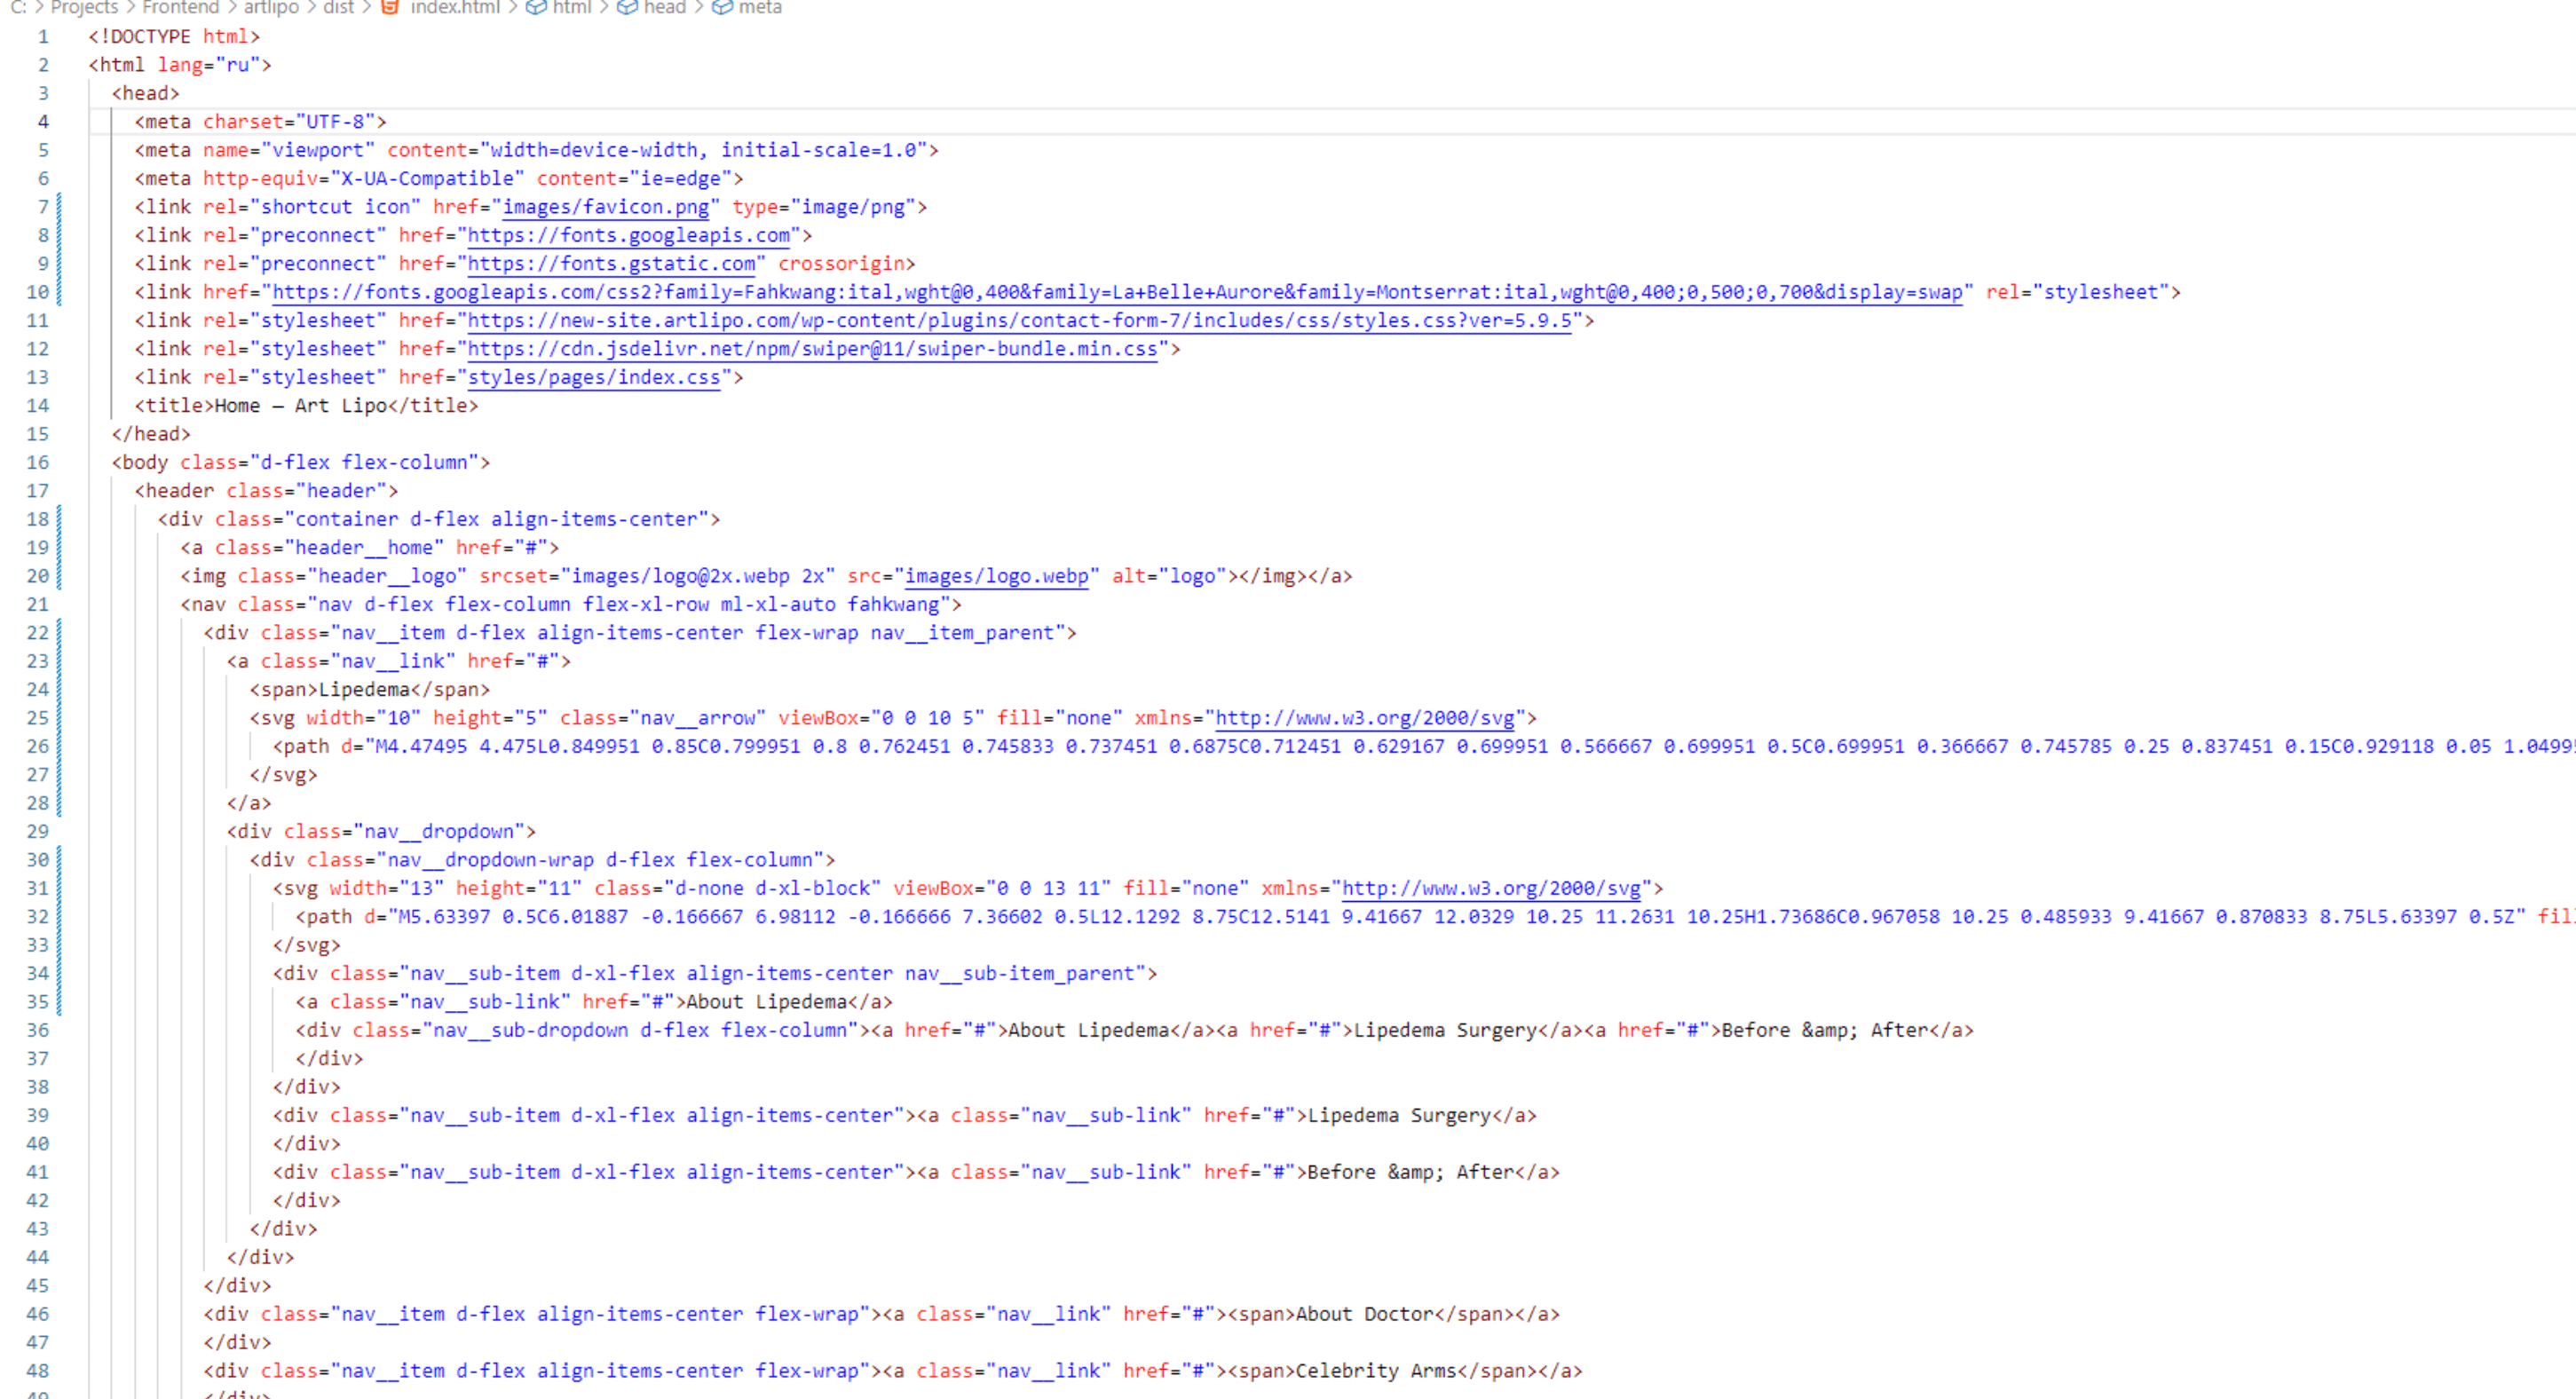Follow the fonts.gstatic.com link
2576x1399 pixels.
click(x=611, y=264)
